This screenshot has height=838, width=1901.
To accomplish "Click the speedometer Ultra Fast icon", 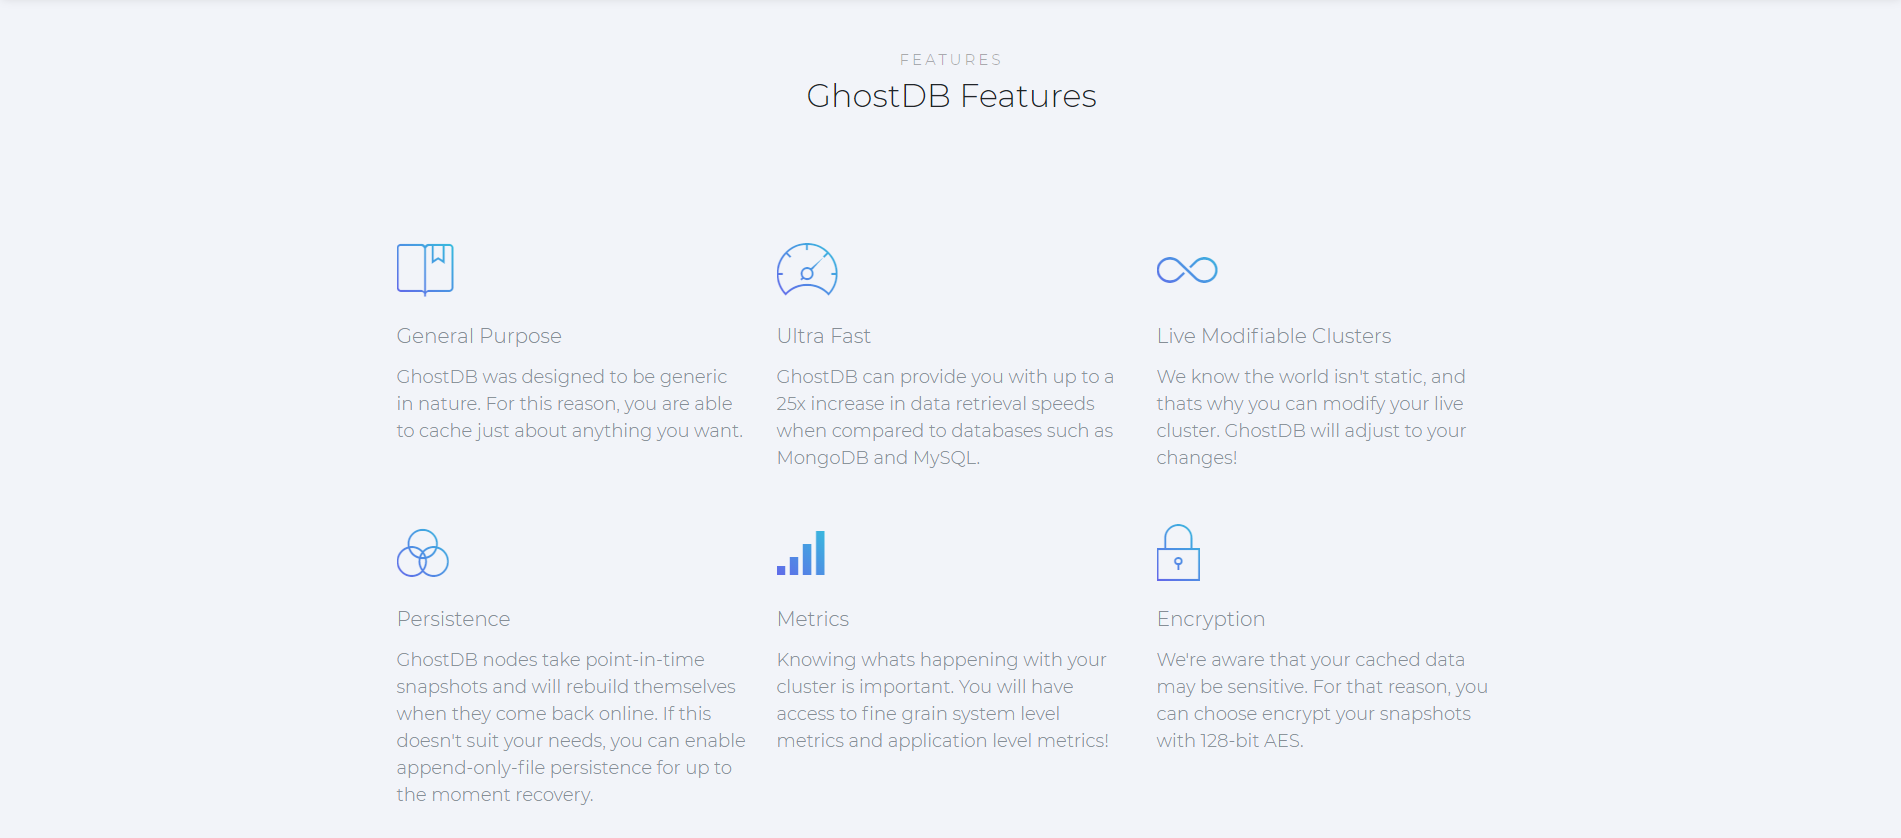I will click(807, 270).
